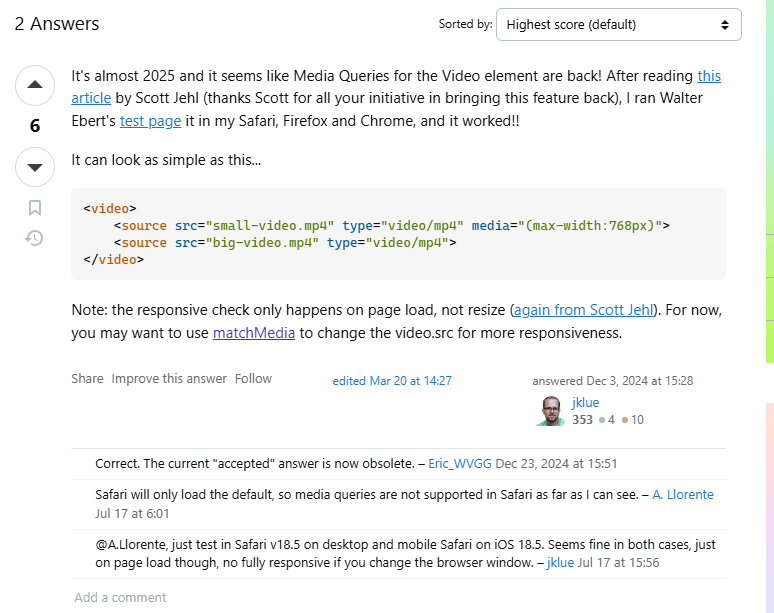This screenshot has width=774, height=613.
Task: Downvote the answer with the down arrow
Action: (35, 167)
